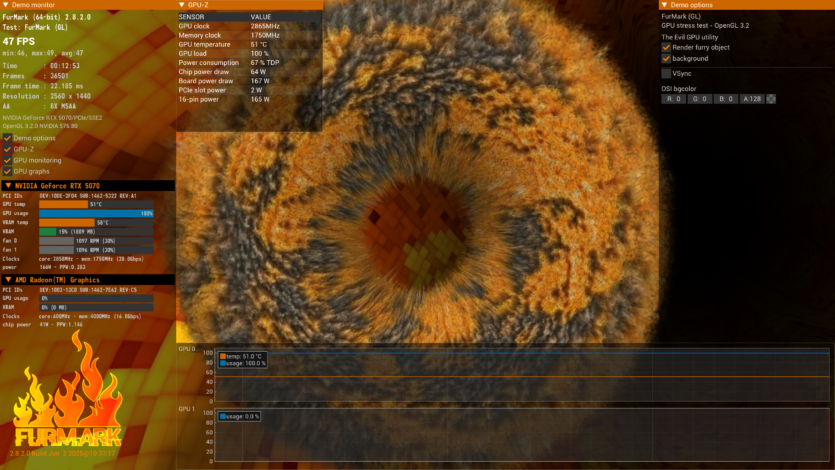Image resolution: width=835 pixels, height=470 pixels.
Task: Click the Board power draw 167 W row
Action: pos(249,81)
